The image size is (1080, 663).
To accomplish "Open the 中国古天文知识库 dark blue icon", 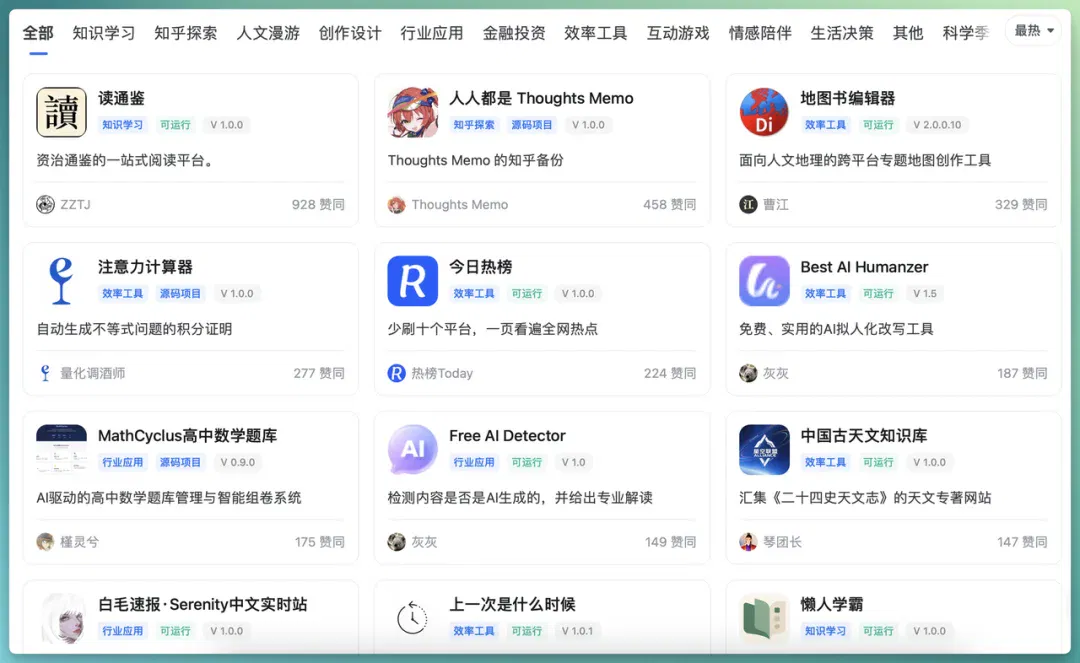I will click(x=764, y=450).
